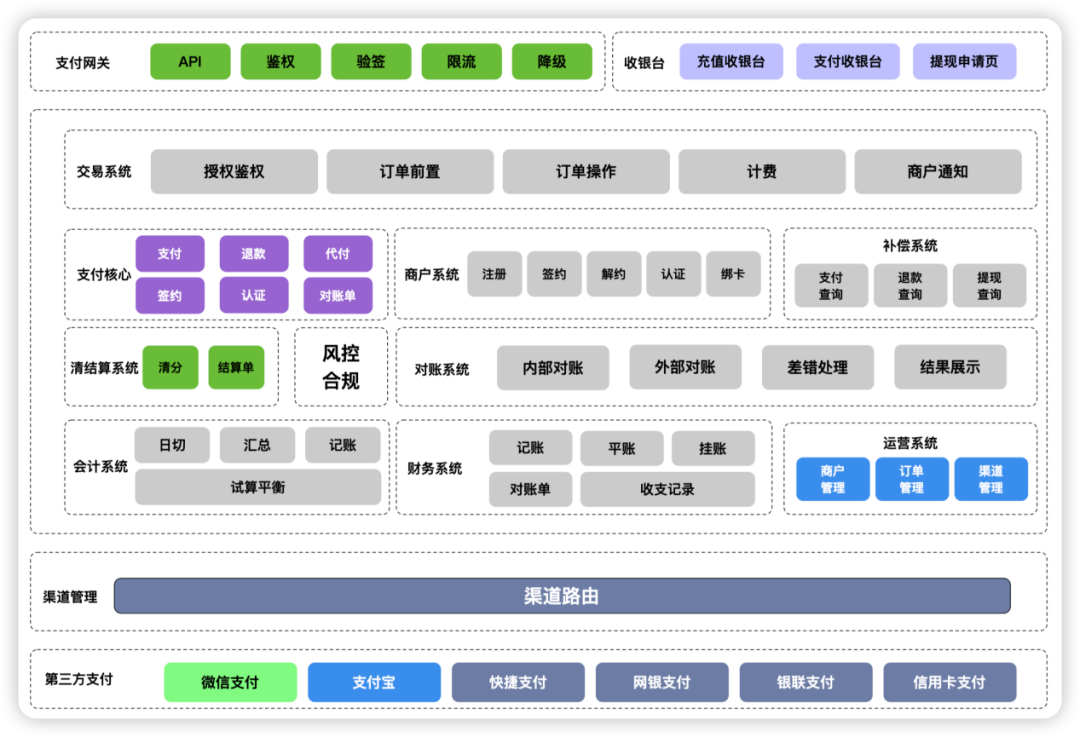The width and height of the screenshot is (1080, 737).
Task: Select the API block in 支付网关
Action: 190,61
